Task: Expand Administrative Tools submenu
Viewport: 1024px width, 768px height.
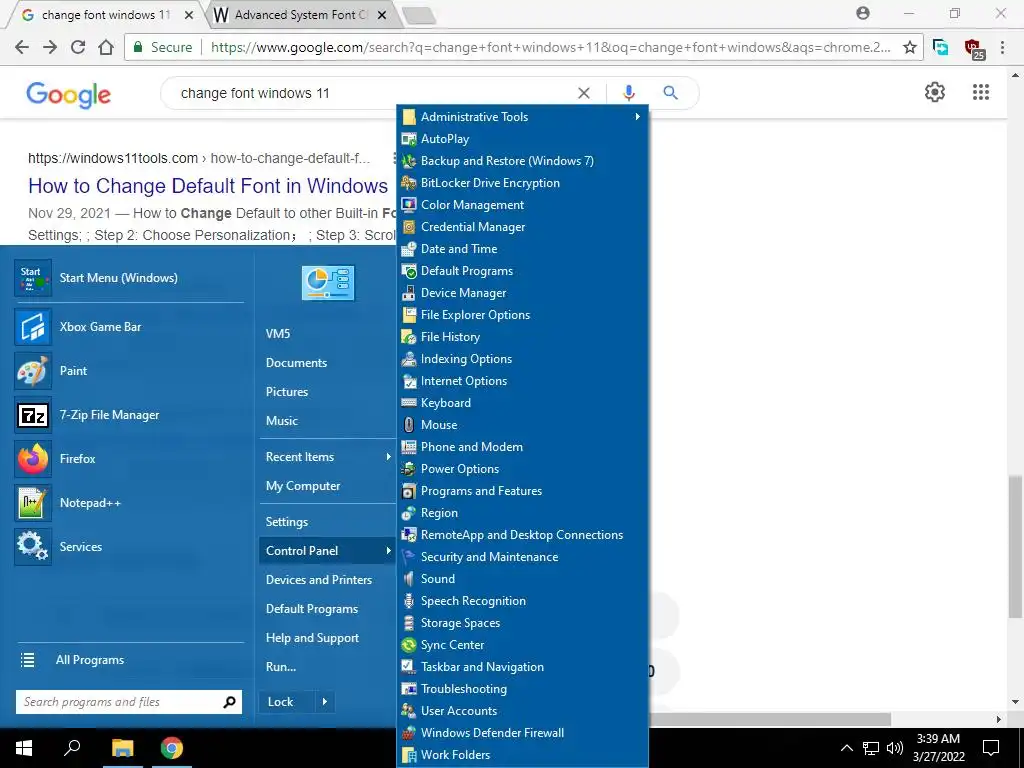Action: pos(522,117)
